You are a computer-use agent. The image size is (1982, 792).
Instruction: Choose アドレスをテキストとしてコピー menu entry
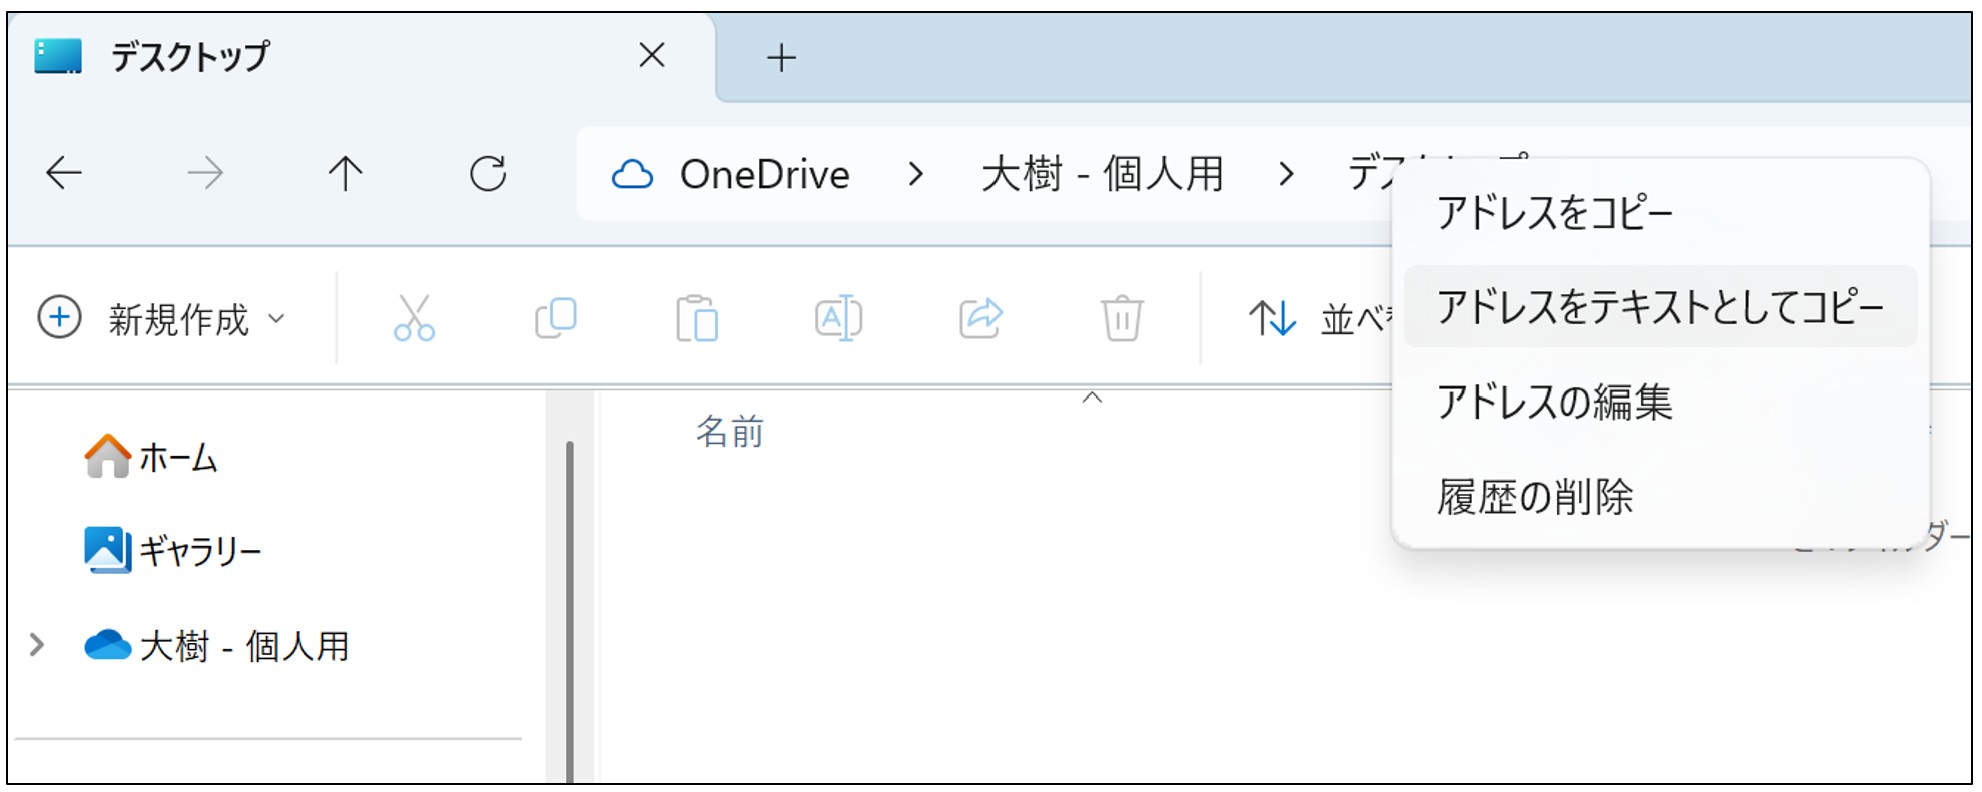pyautogui.click(x=1659, y=306)
